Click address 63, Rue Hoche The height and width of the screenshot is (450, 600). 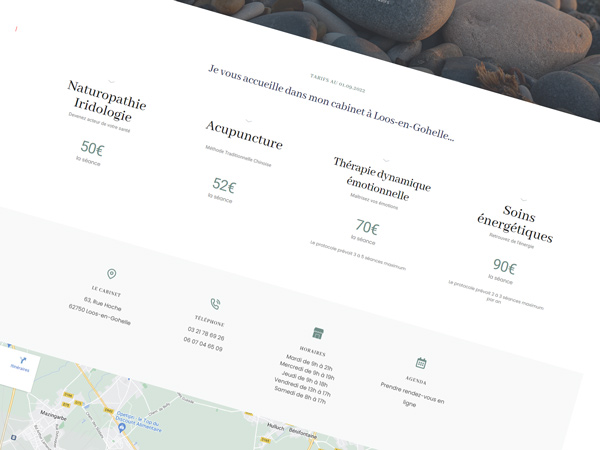point(103,304)
